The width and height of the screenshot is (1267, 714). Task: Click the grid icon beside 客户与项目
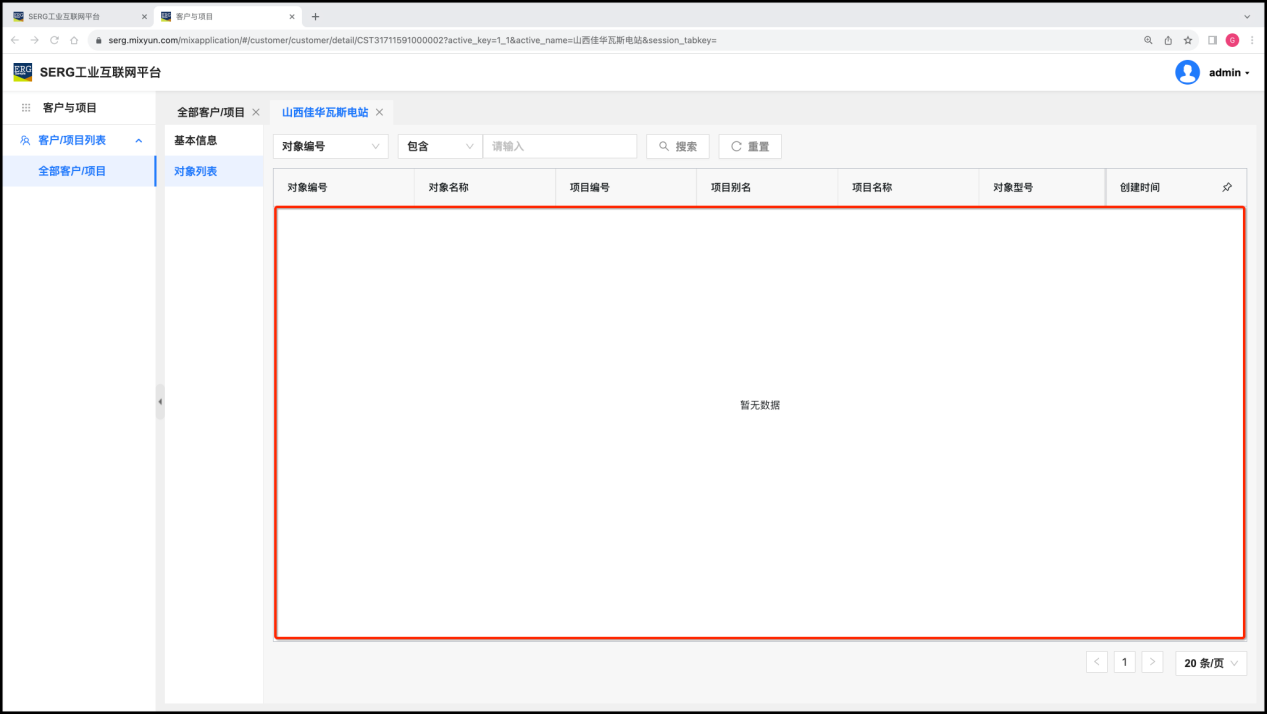coord(26,108)
